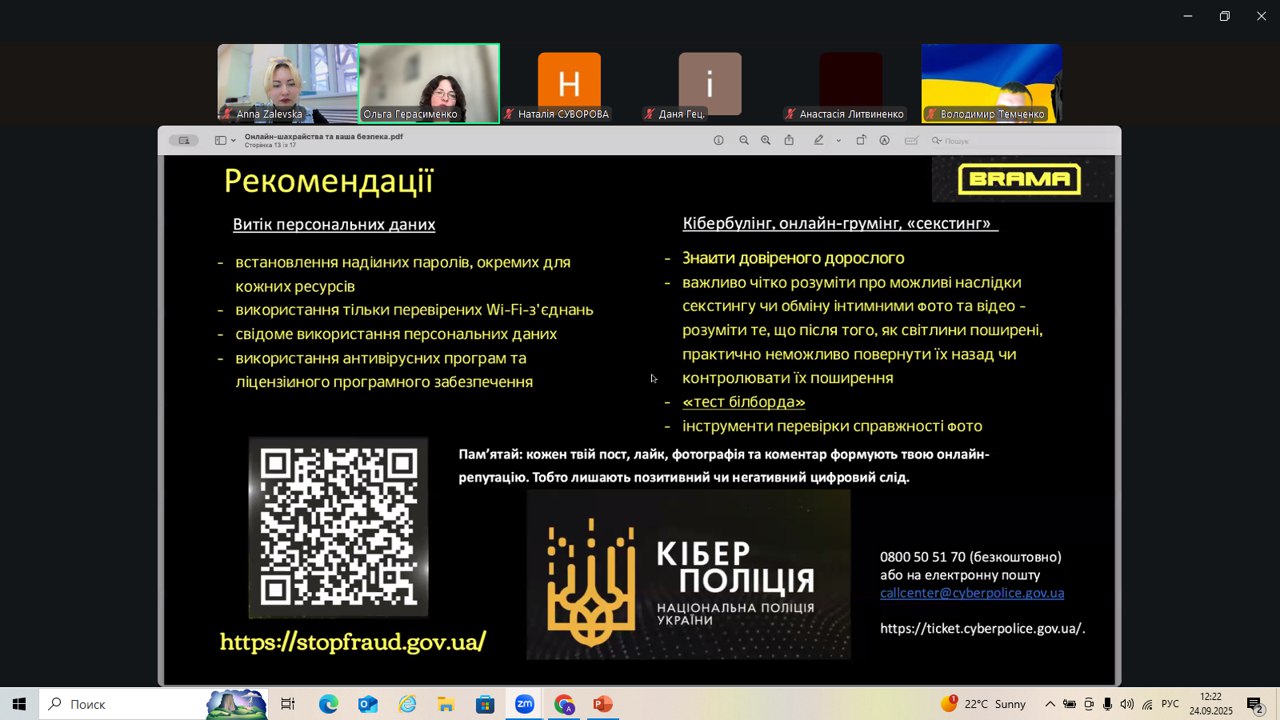The width and height of the screenshot is (1280, 720).
Task: Click the zoom in magnifier in PDF toolbar
Action: click(766, 141)
